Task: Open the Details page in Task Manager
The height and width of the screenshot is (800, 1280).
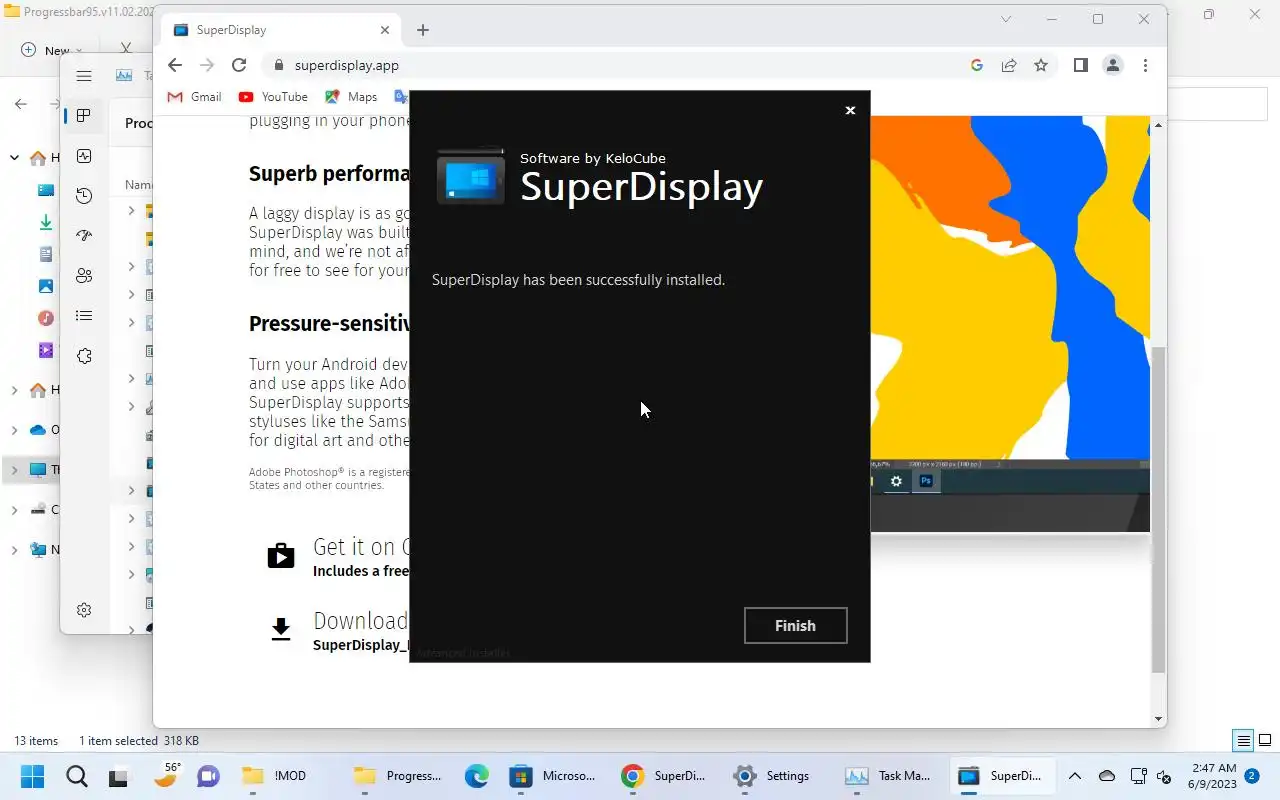Action: (84, 316)
